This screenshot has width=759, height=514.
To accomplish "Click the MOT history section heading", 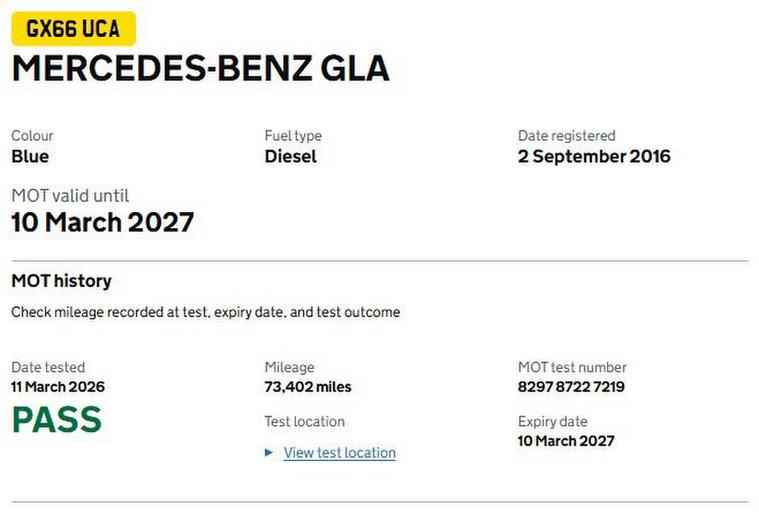I will coord(61,281).
